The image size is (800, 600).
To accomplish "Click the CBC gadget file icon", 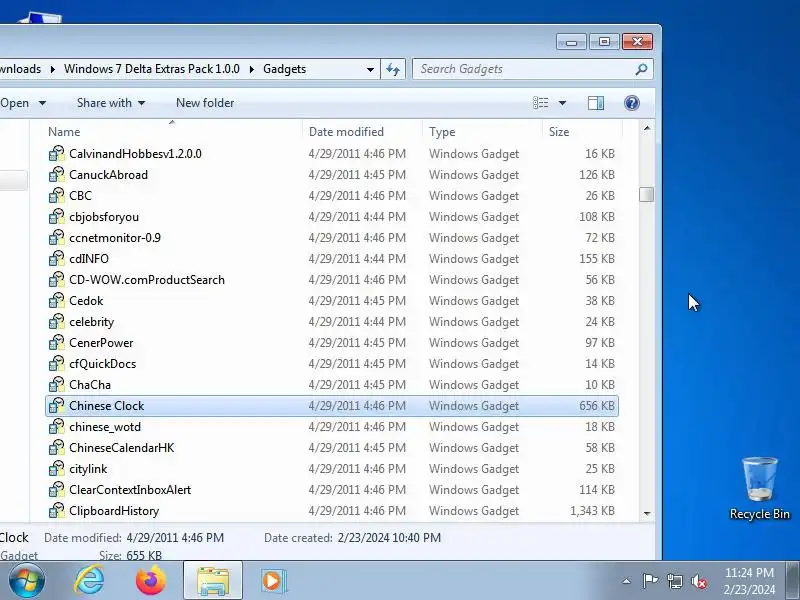I will (57, 195).
